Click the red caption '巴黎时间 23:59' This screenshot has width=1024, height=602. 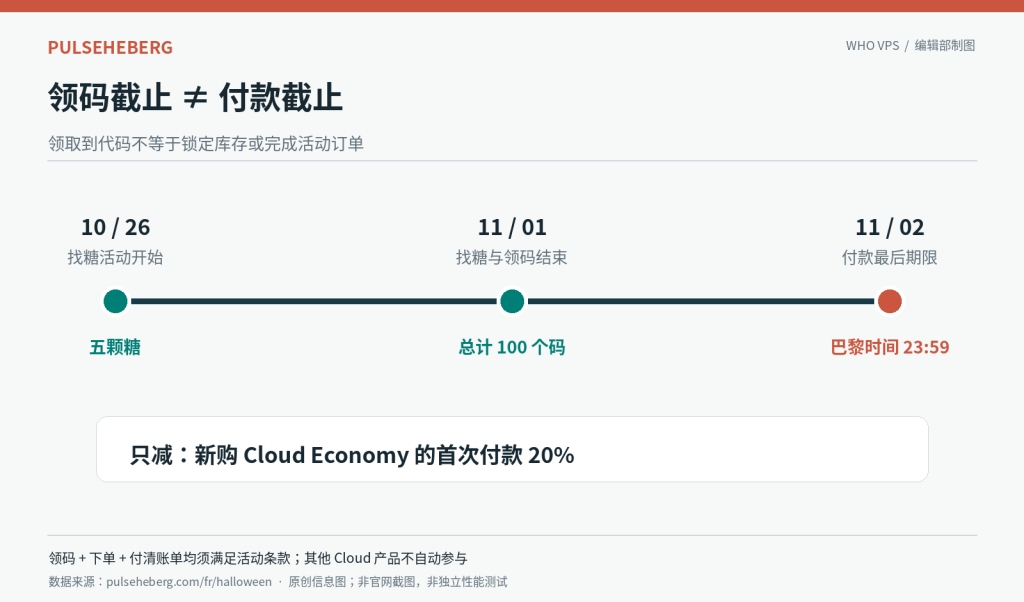click(x=889, y=347)
